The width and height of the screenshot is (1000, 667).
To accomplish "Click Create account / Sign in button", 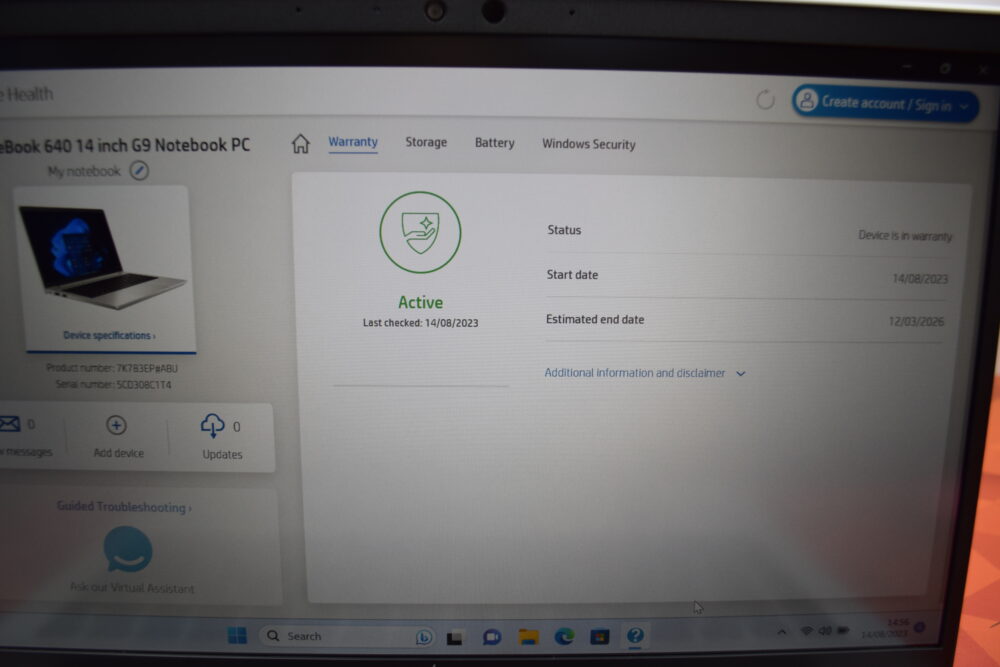I will coord(885,103).
